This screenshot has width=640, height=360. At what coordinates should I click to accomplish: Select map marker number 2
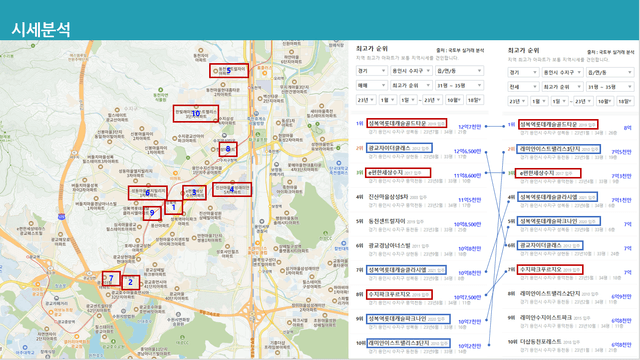[131, 282]
